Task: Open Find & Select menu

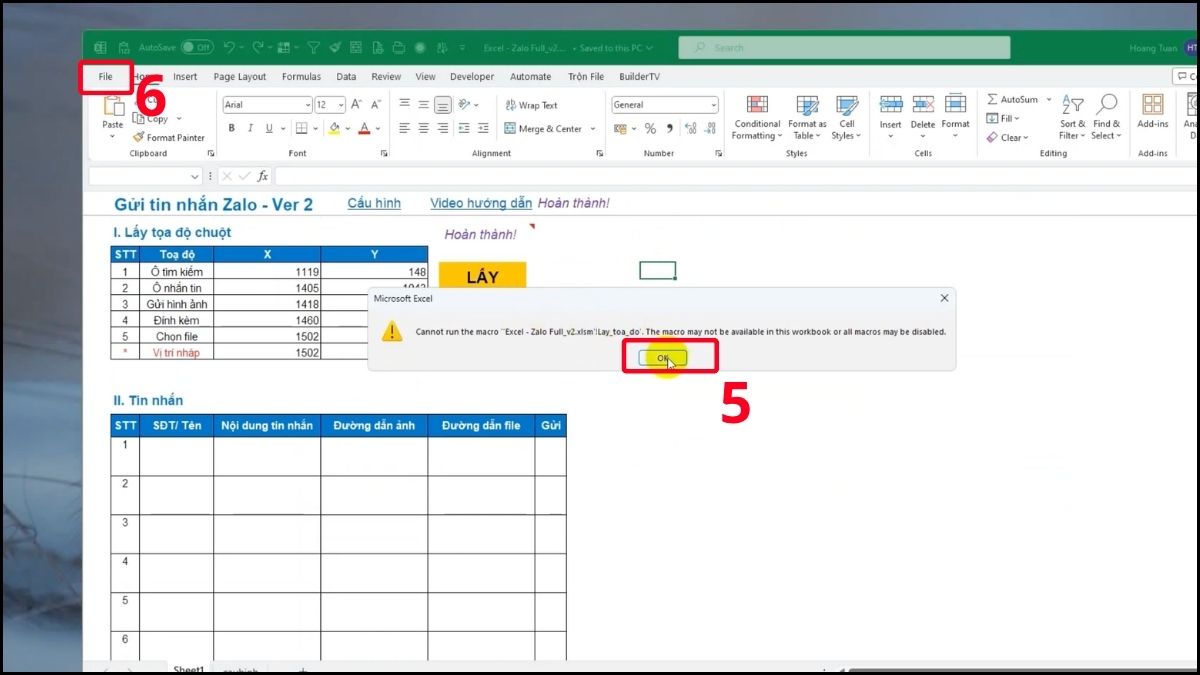Action: [x=1107, y=118]
